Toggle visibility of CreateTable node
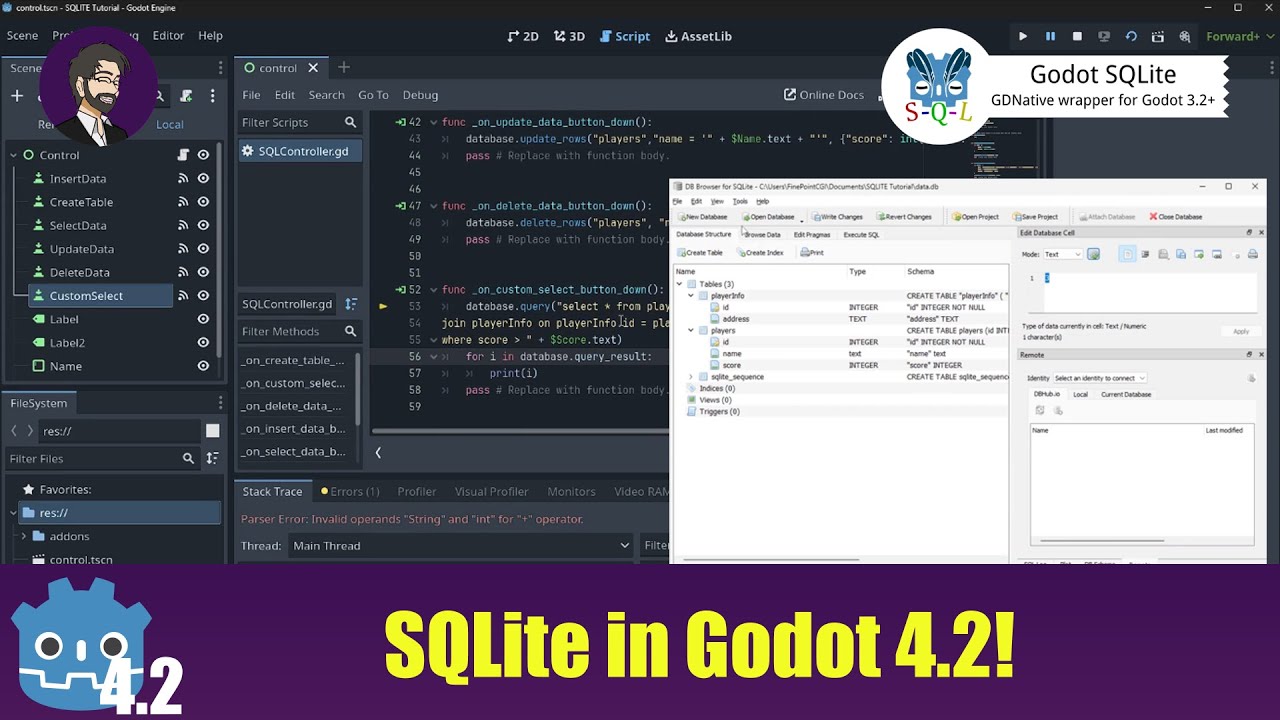 [x=203, y=202]
